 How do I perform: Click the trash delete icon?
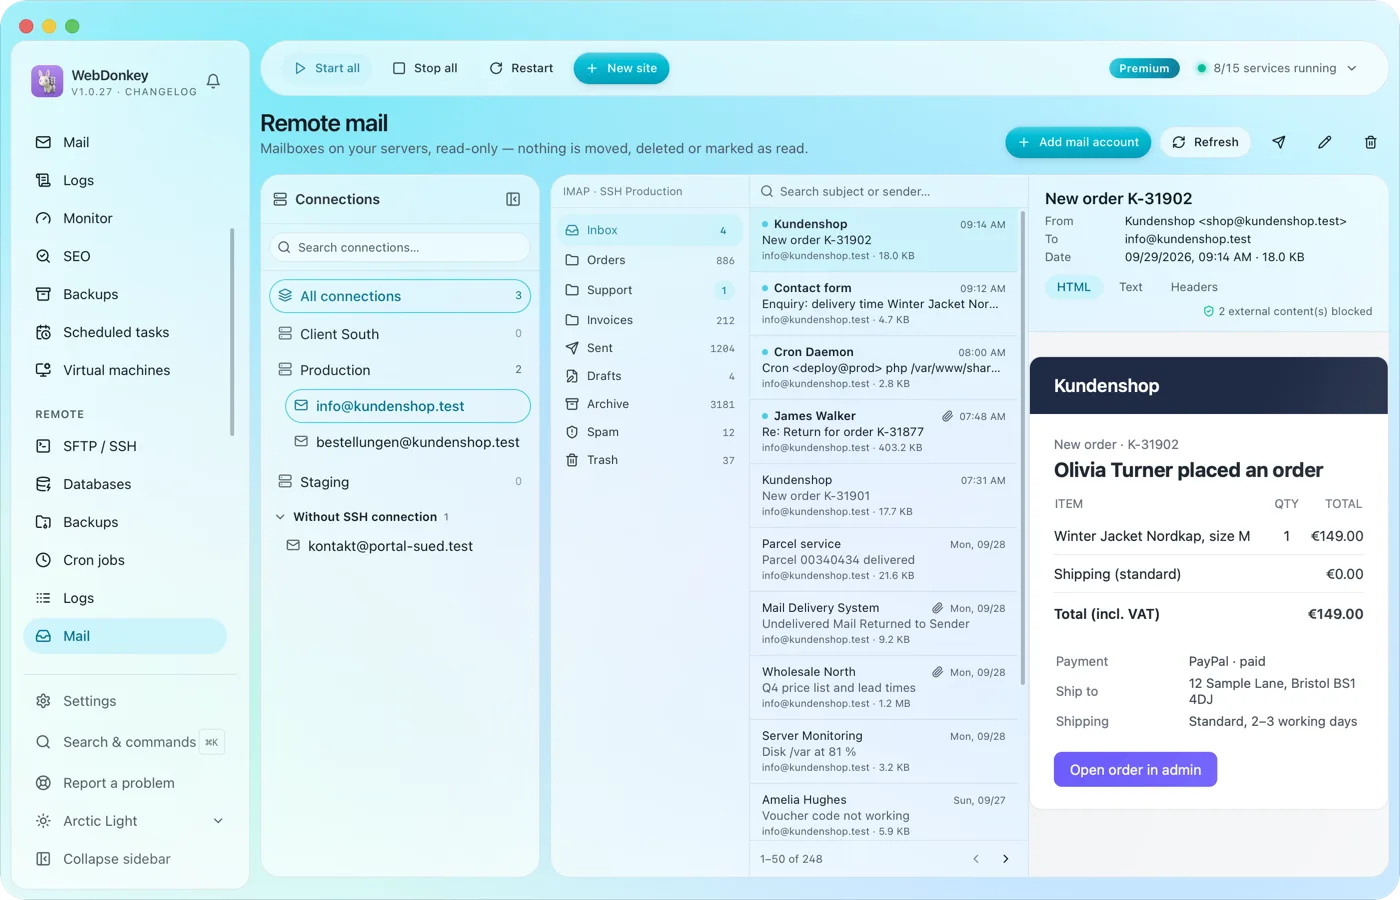coord(1370,142)
